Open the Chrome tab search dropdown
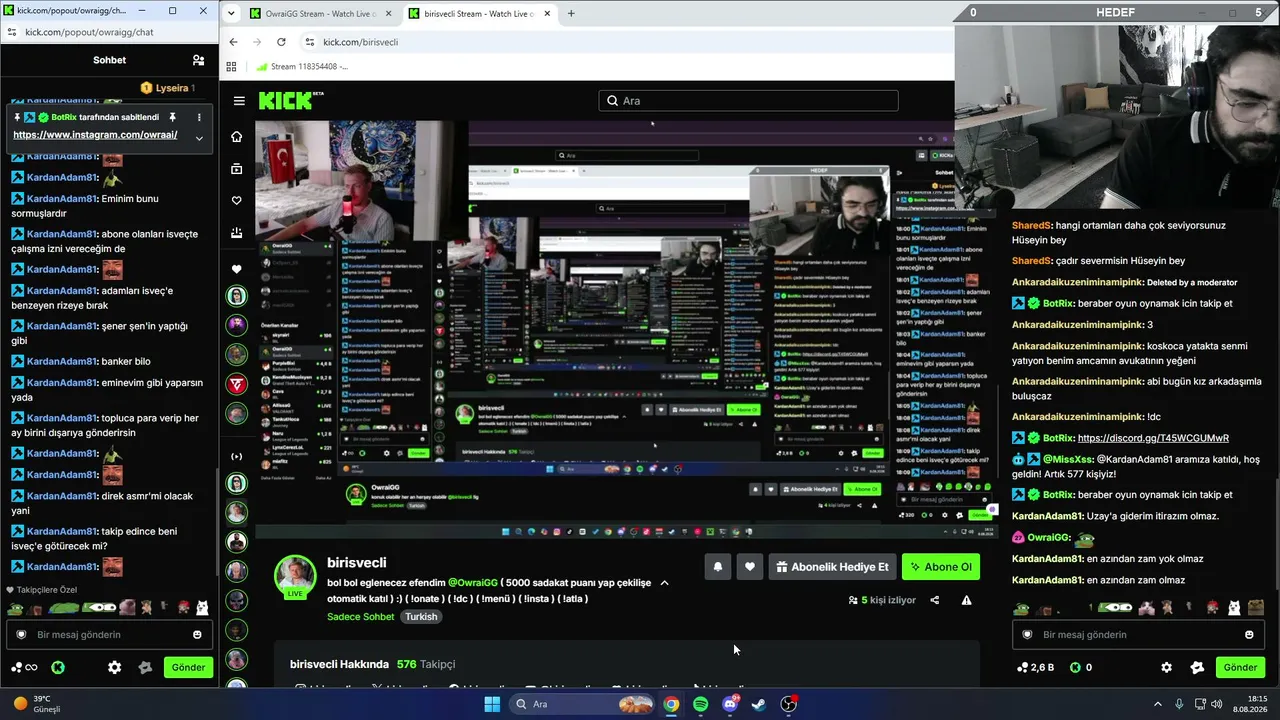The width and height of the screenshot is (1280, 720). (x=232, y=14)
